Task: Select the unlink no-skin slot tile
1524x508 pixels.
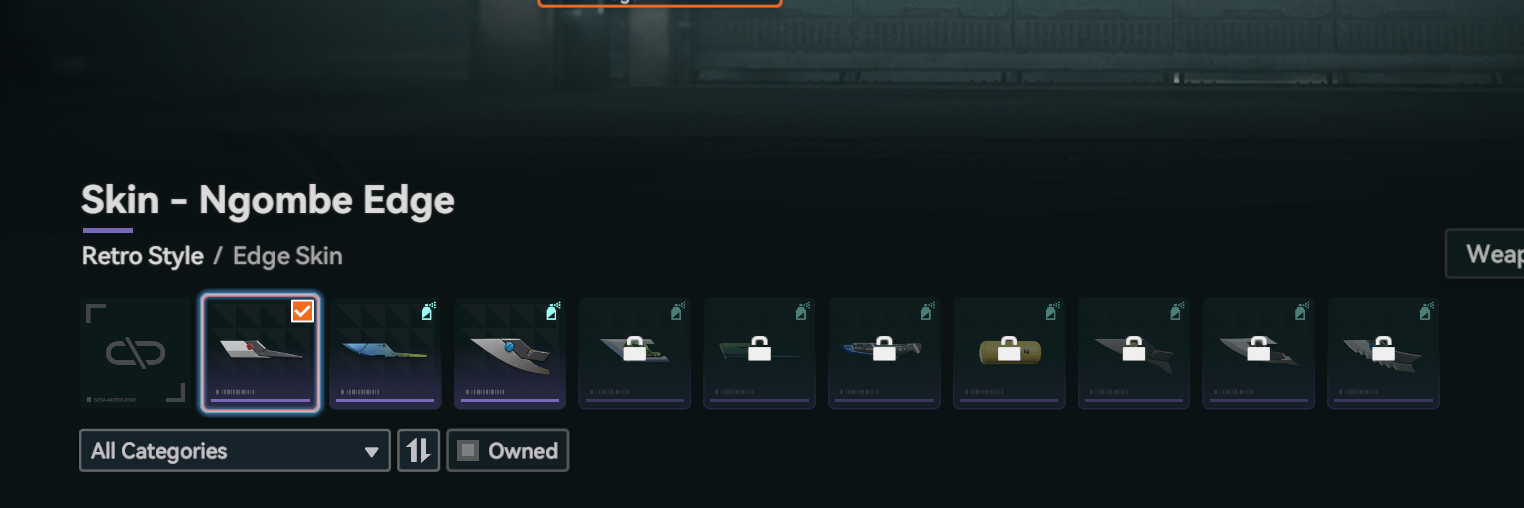Action: 135,353
